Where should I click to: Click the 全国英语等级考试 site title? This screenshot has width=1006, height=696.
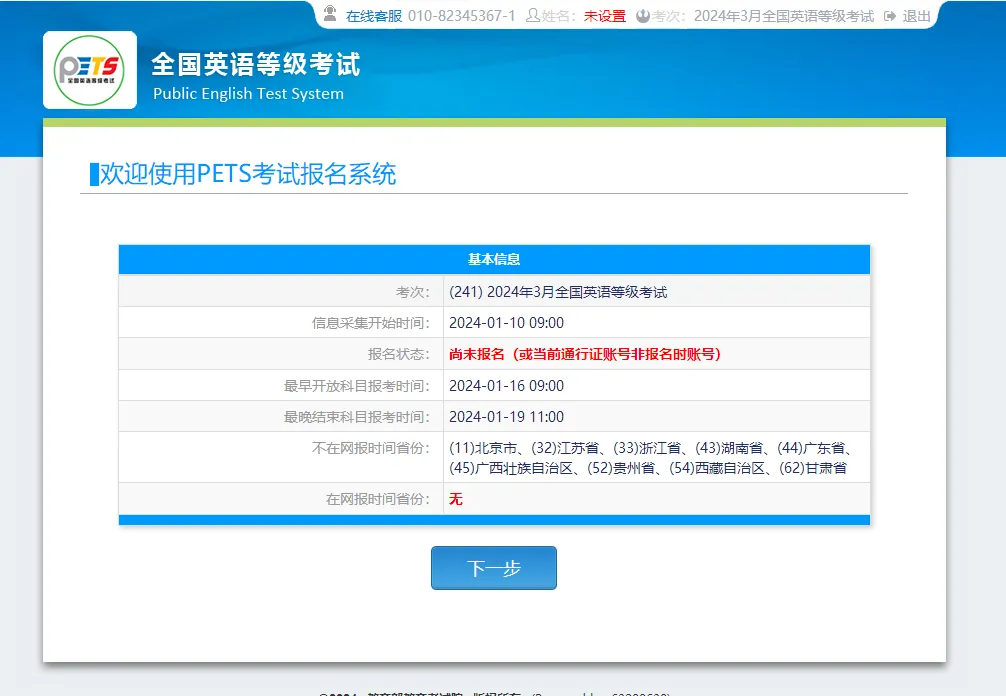point(256,65)
